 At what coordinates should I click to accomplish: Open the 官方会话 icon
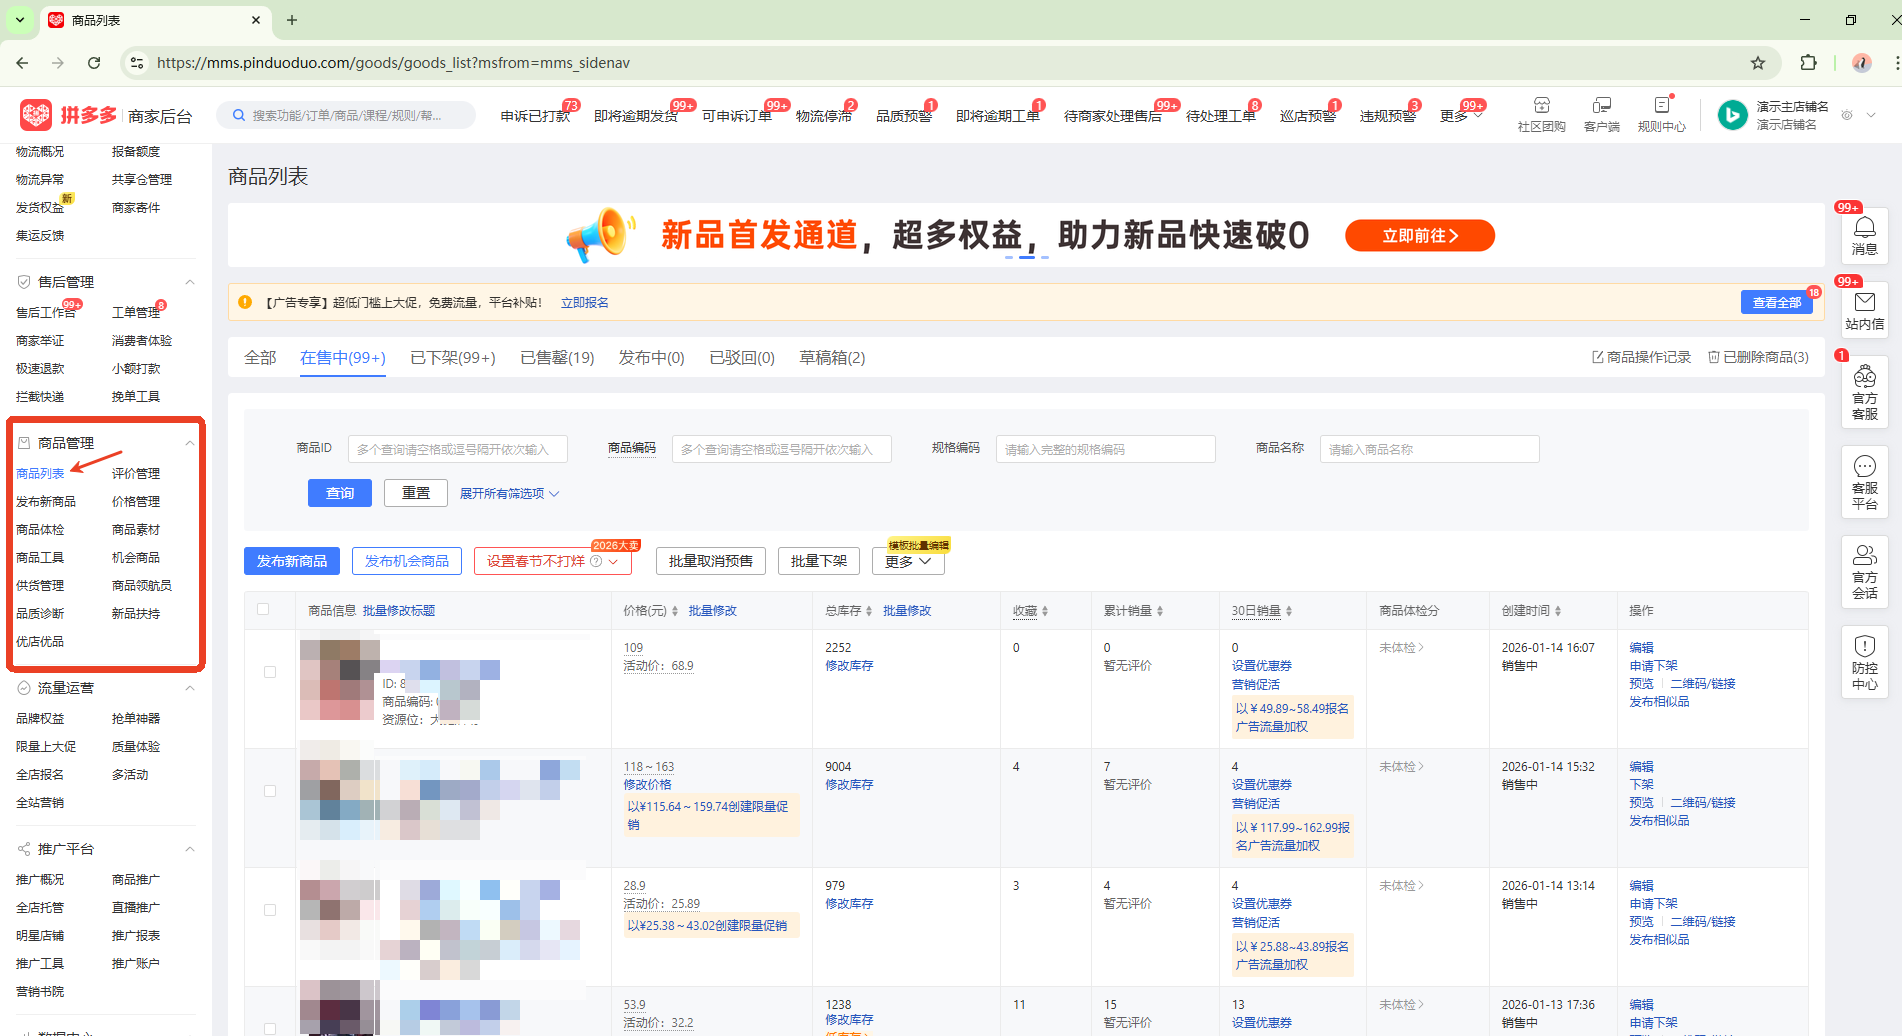(1864, 571)
